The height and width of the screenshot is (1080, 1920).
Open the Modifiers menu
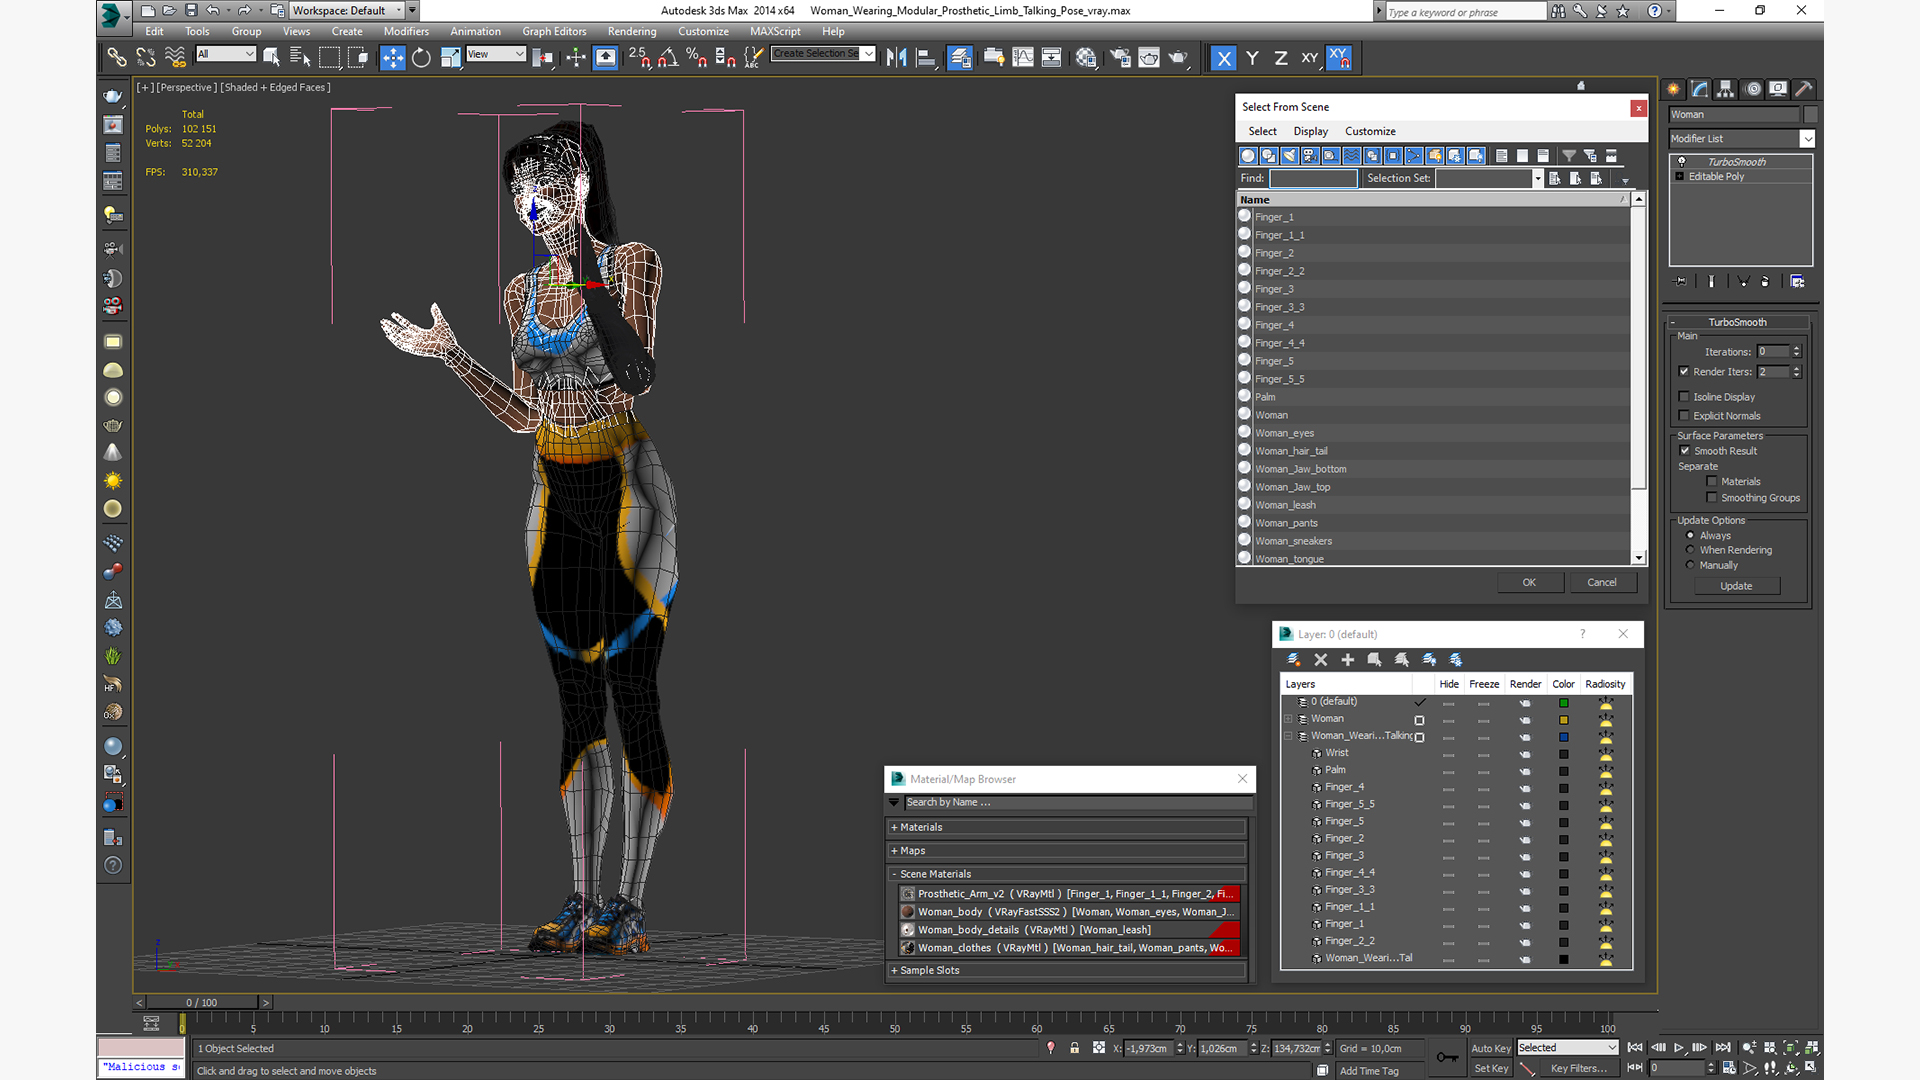click(x=406, y=31)
